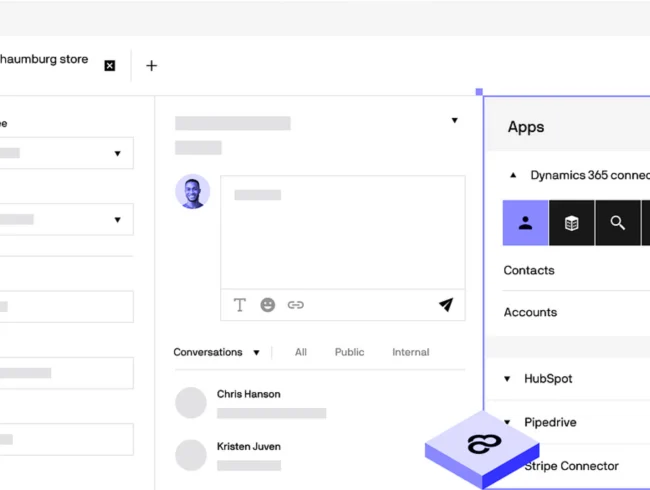Viewport: 650px width, 490px height.
Task: Expand the Pipedrive app section
Action: tap(508, 422)
